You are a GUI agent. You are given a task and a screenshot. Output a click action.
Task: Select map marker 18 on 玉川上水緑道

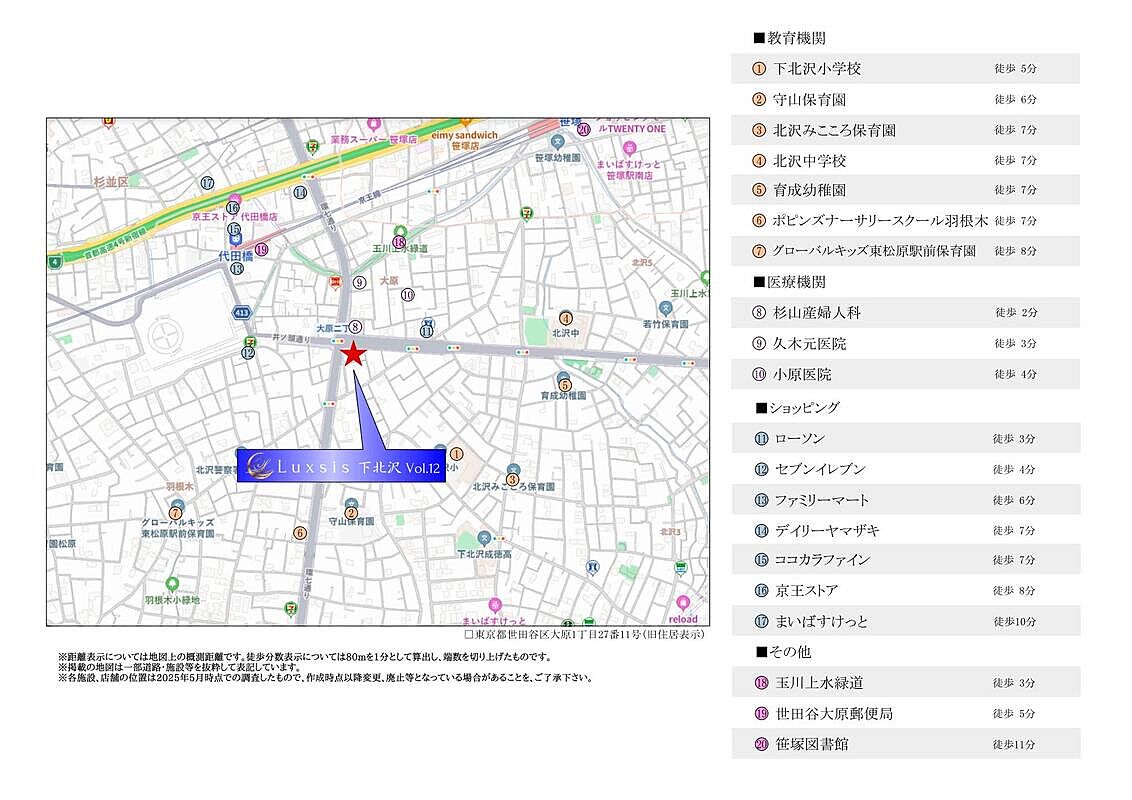tap(399, 242)
